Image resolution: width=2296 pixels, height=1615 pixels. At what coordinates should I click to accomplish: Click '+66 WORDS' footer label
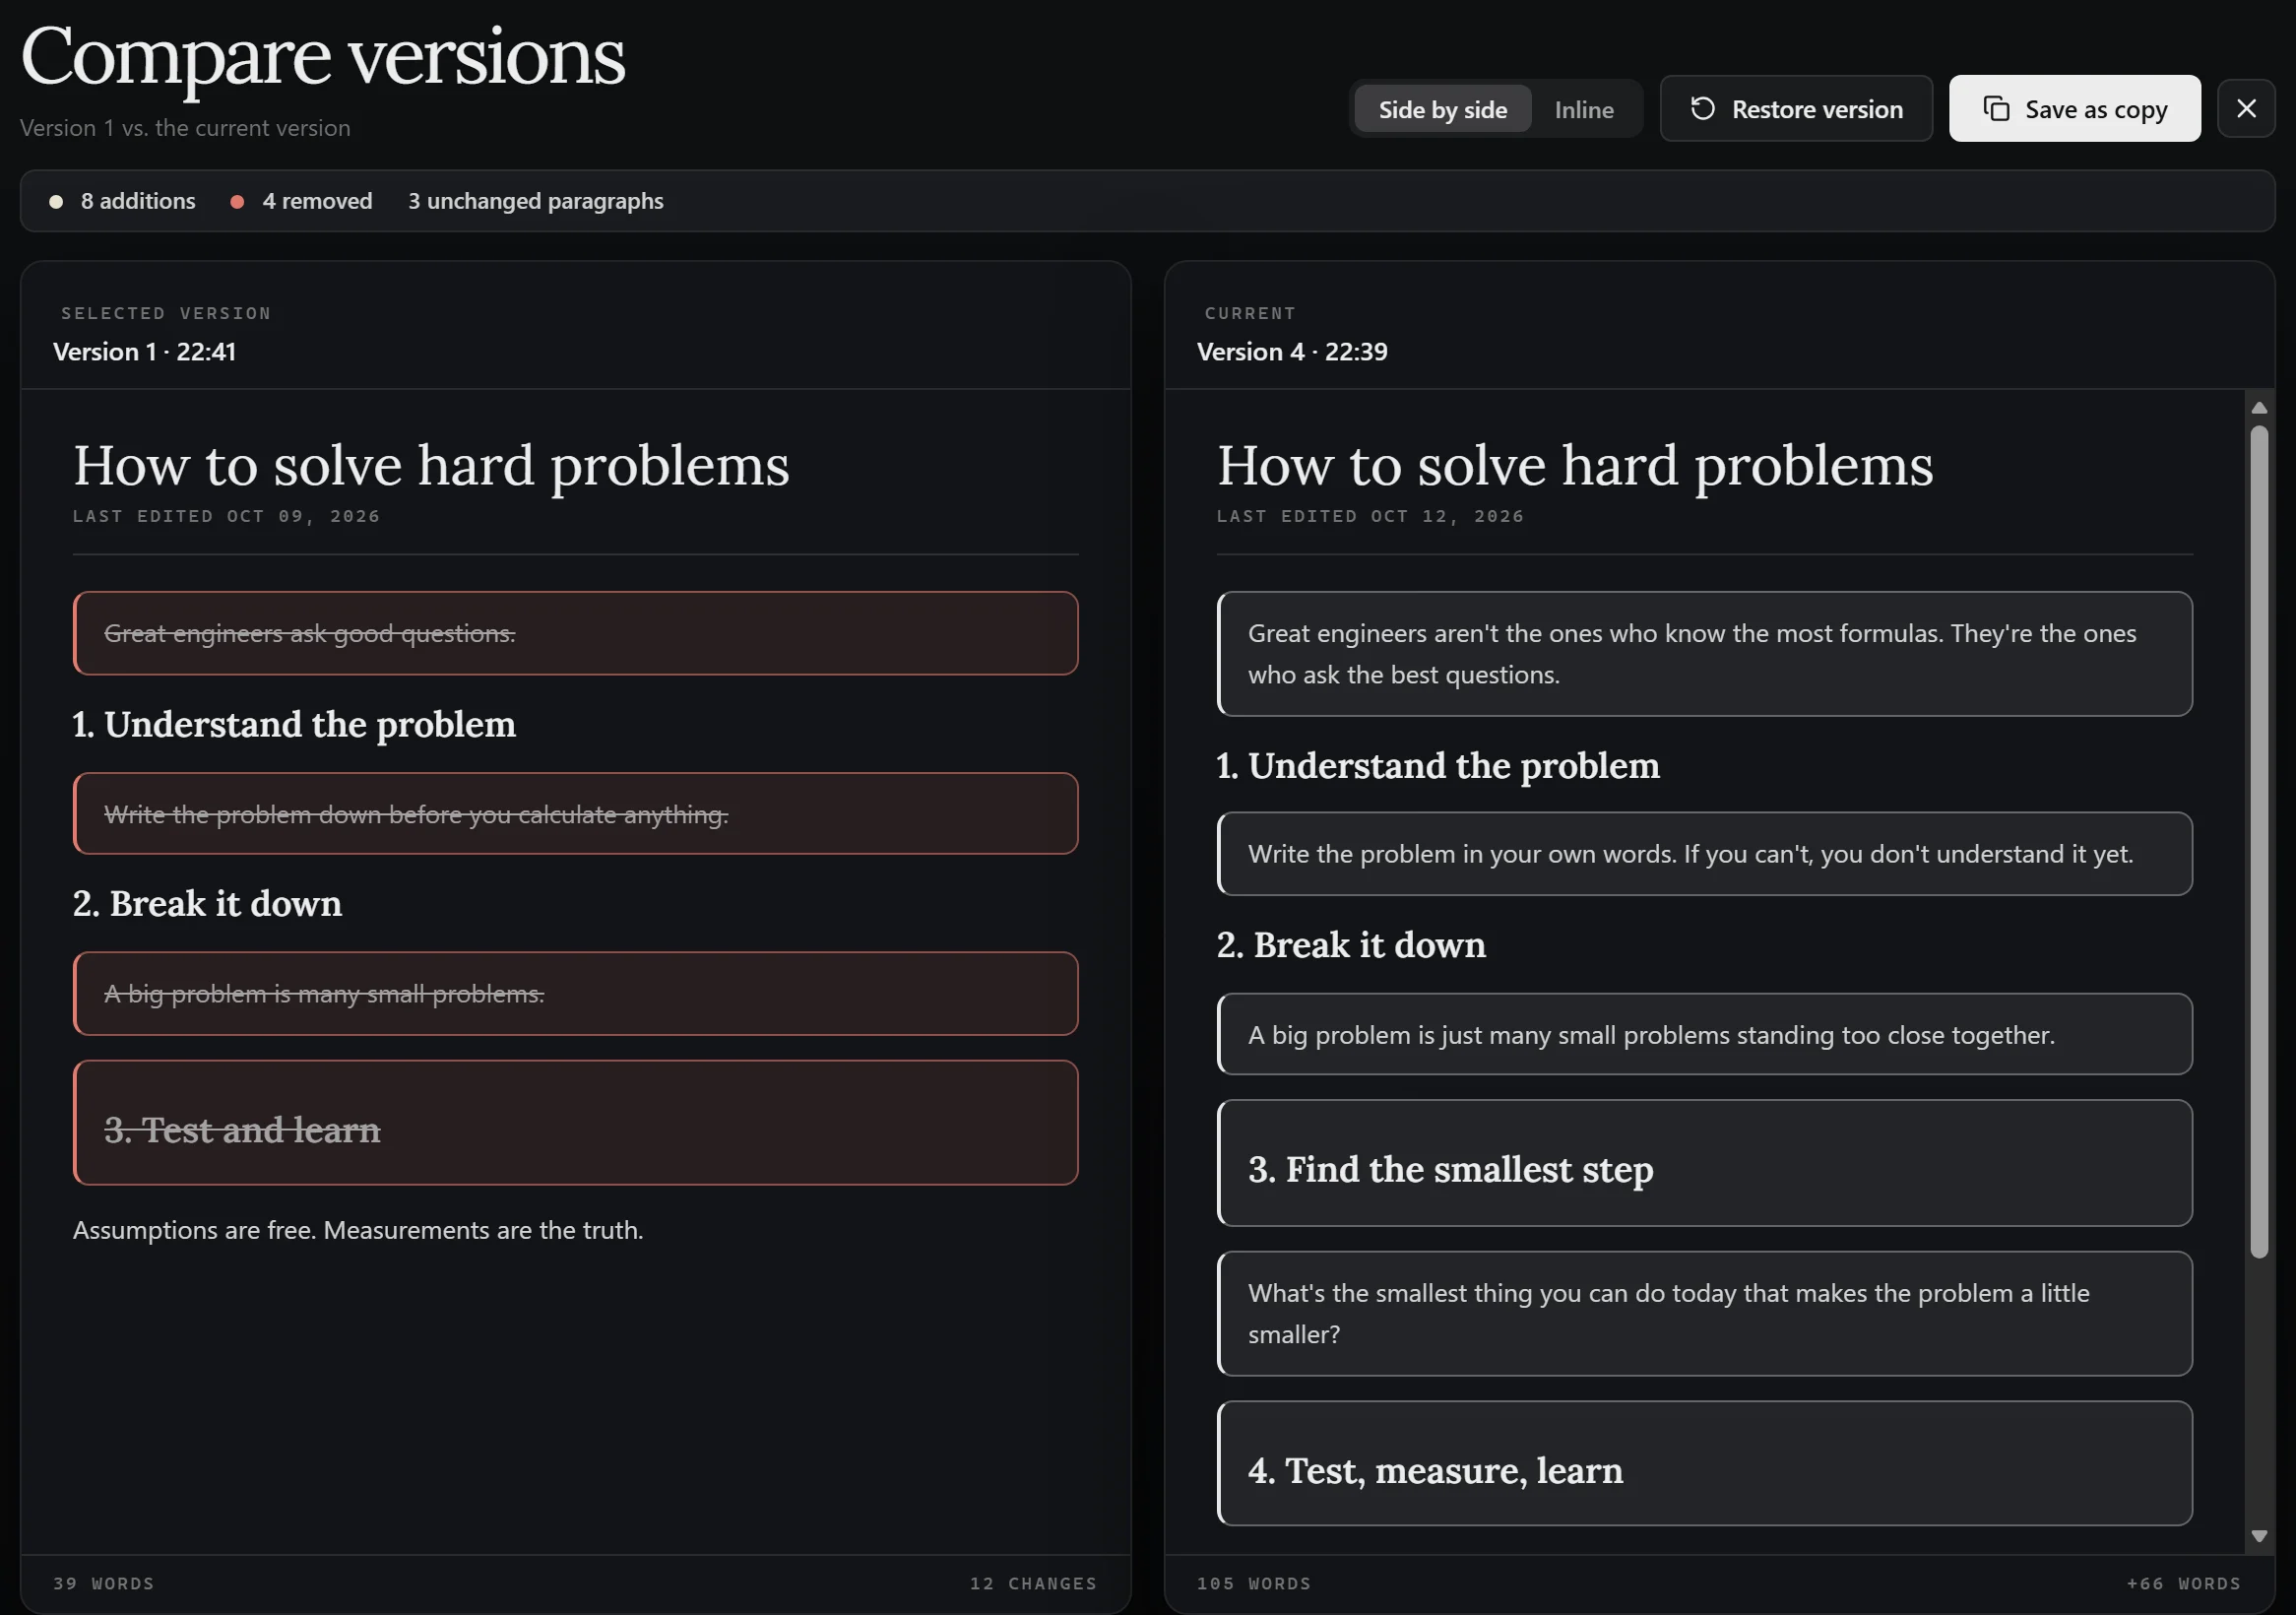pos(2183,1584)
